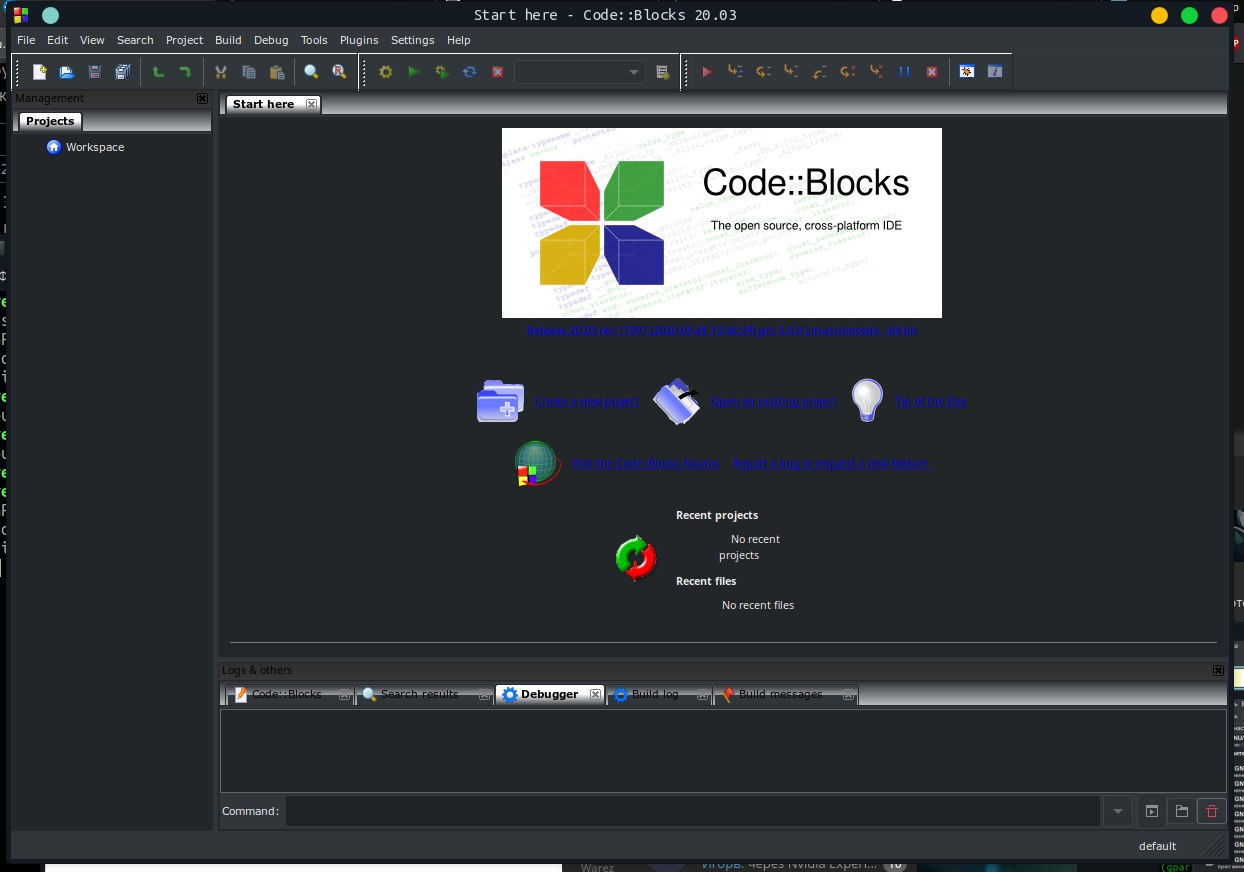Click Report a bug or request feature link
This screenshot has height=872, width=1244.
tap(830, 463)
